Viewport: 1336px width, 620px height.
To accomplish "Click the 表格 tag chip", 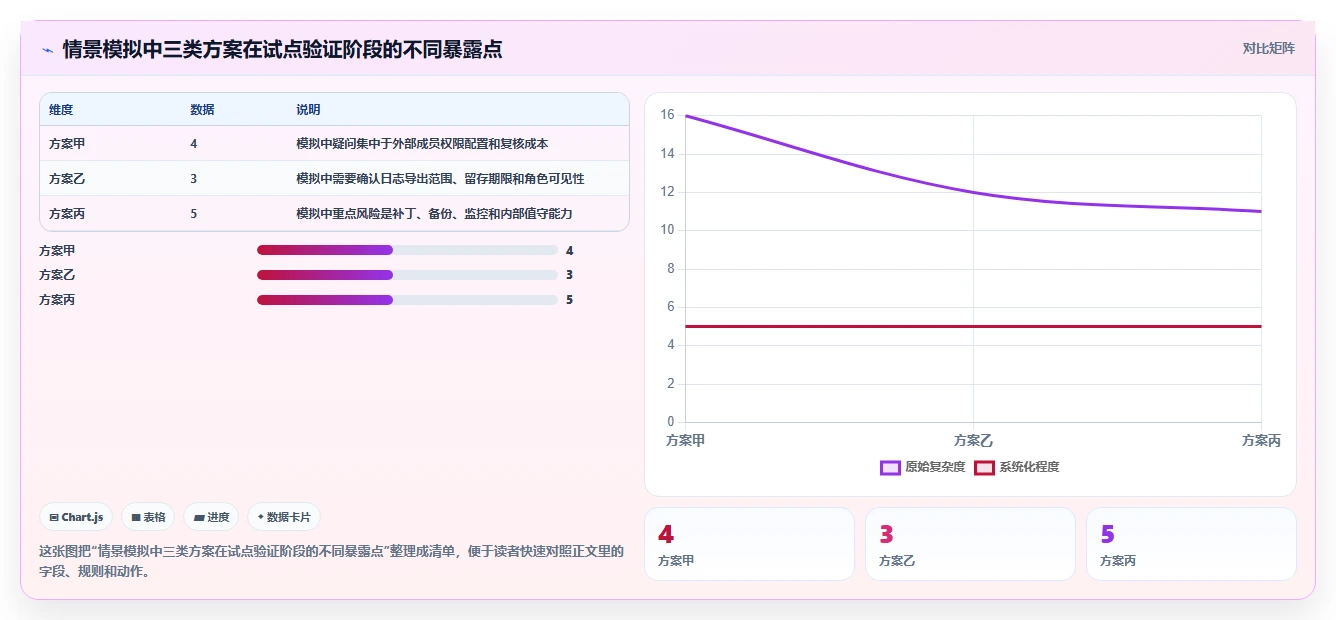I will tap(148, 517).
